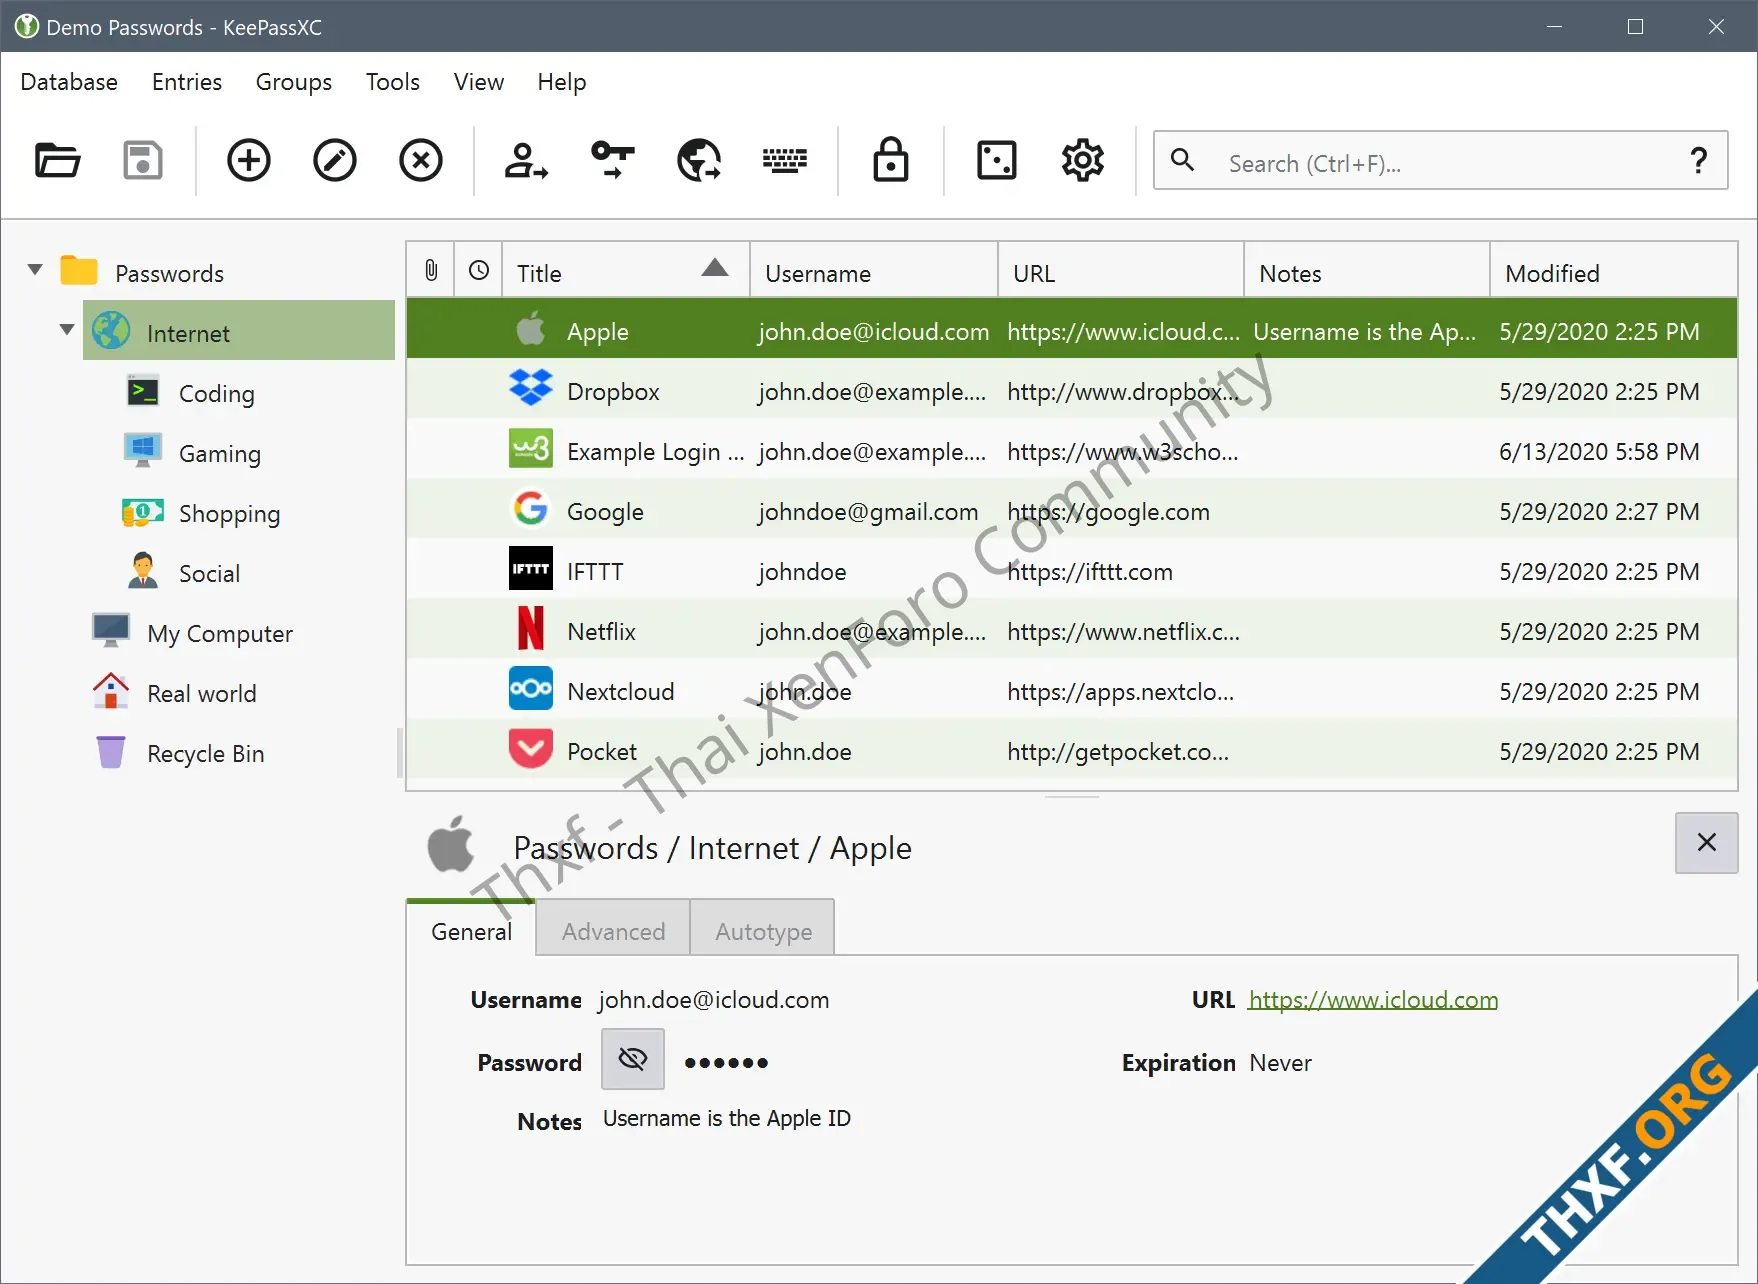Switch to the Advanced tab
Viewport: 1758px width, 1284px height.
click(x=613, y=929)
